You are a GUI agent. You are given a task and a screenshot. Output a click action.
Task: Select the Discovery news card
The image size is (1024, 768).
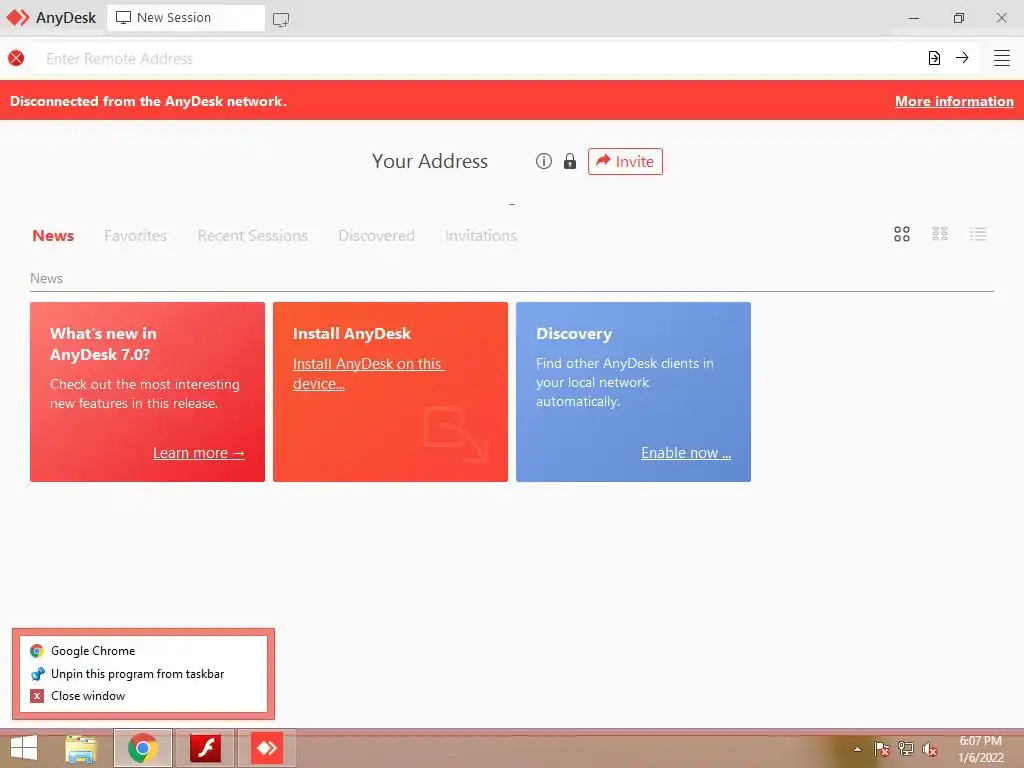pos(633,392)
